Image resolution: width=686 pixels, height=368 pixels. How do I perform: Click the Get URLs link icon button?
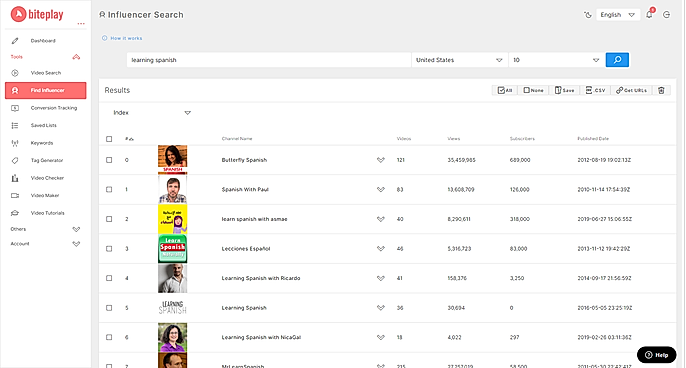pos(631,90)
